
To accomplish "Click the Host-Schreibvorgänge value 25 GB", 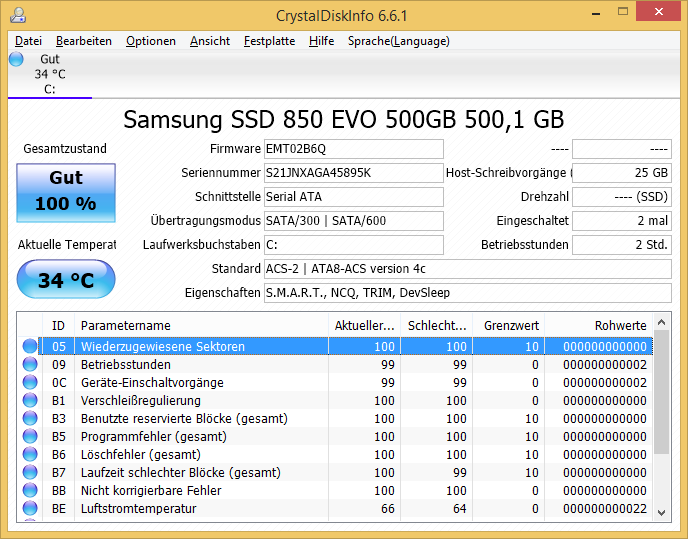I will [622, 173].
